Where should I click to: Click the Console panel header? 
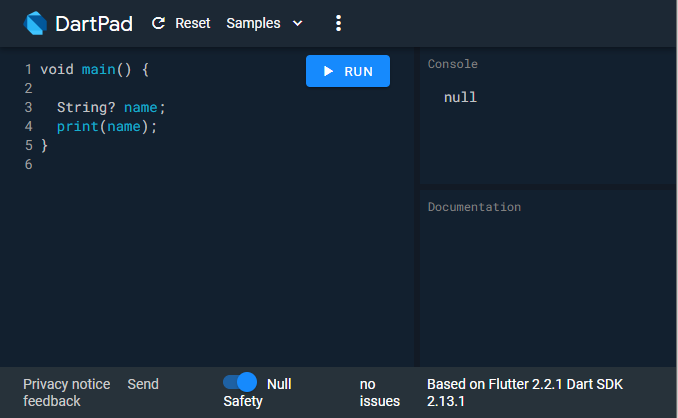tap(453, 64)
